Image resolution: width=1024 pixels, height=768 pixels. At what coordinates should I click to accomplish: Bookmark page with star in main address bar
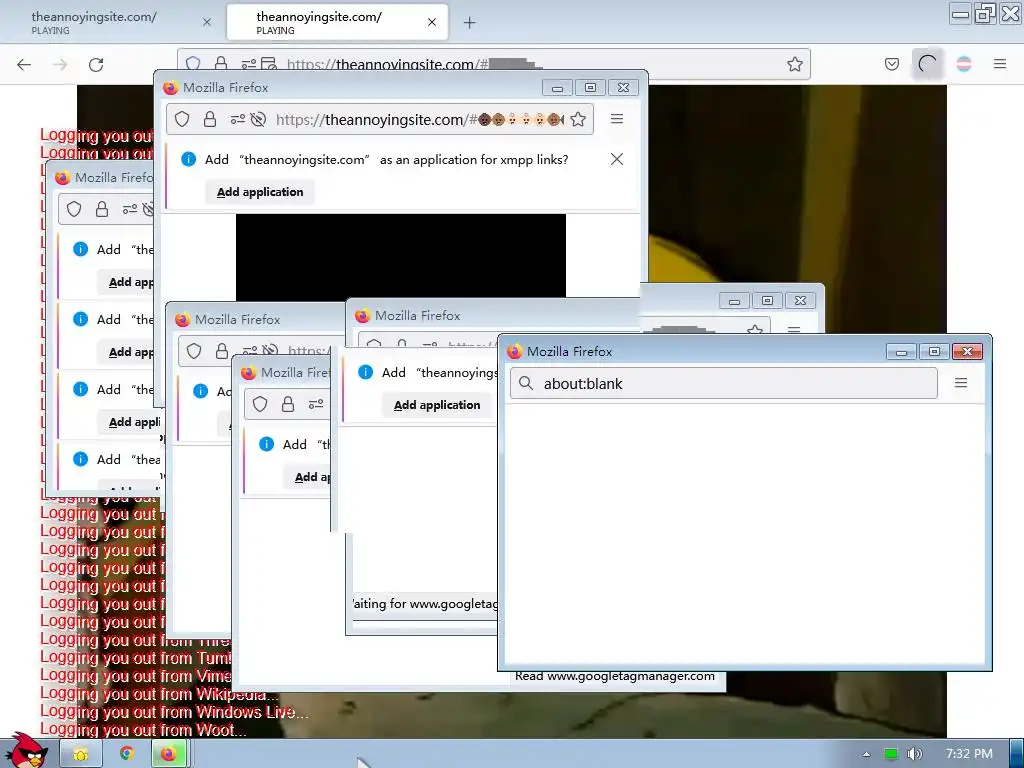pos(794,64)
